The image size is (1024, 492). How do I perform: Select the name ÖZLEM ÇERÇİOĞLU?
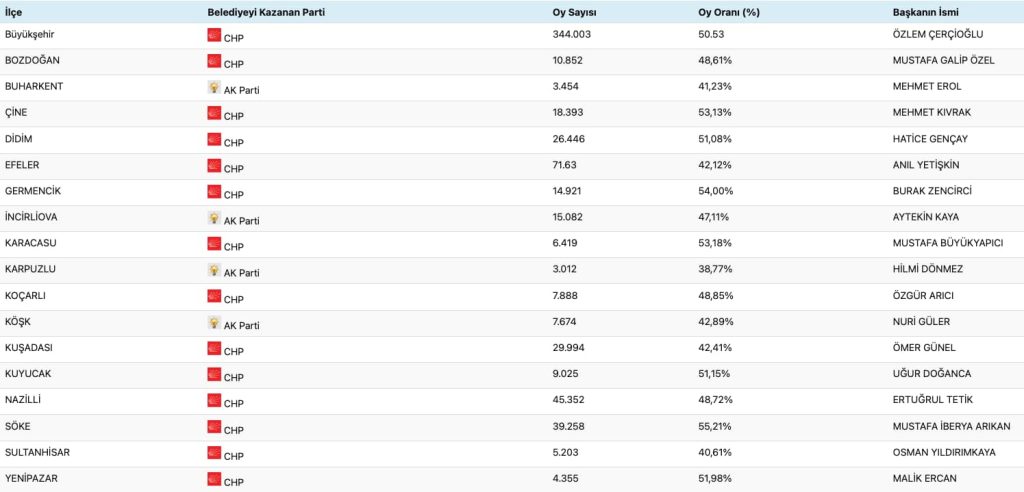(931, 34)
